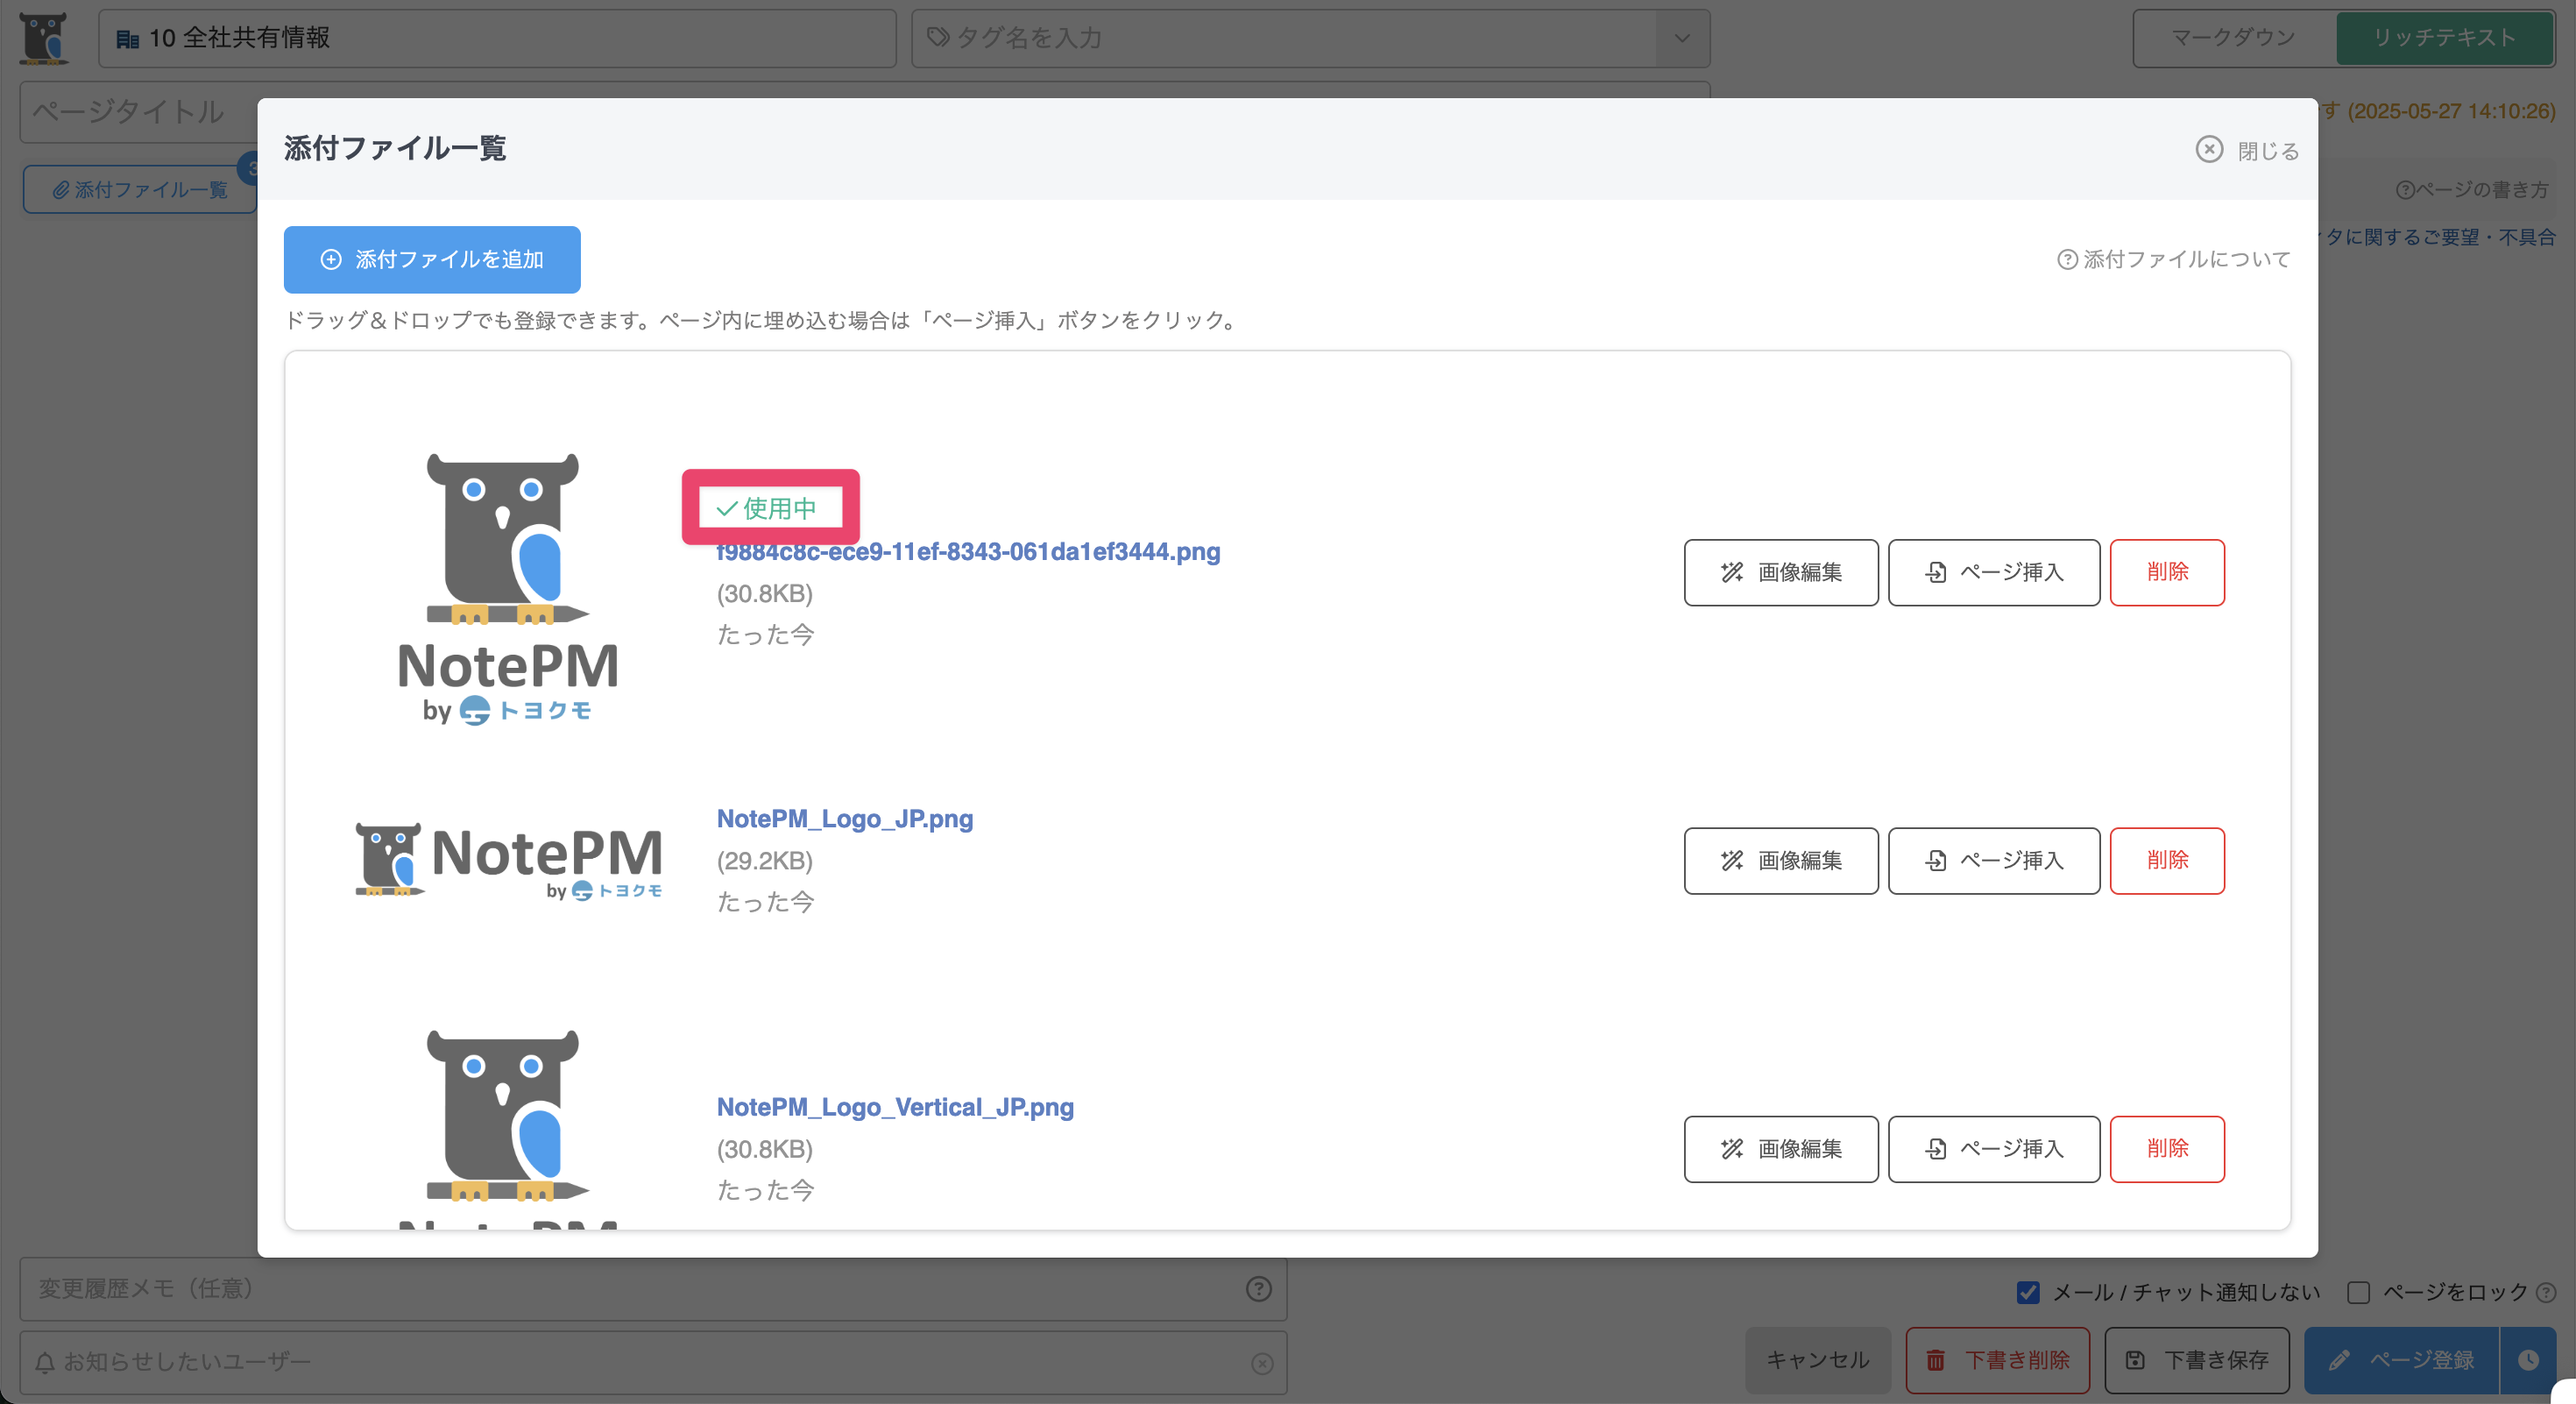The width and height of the screenshot is (2576, 1404).
Task: Toggle メール / チャット通知しない checkbox
Action: 2027,1292
